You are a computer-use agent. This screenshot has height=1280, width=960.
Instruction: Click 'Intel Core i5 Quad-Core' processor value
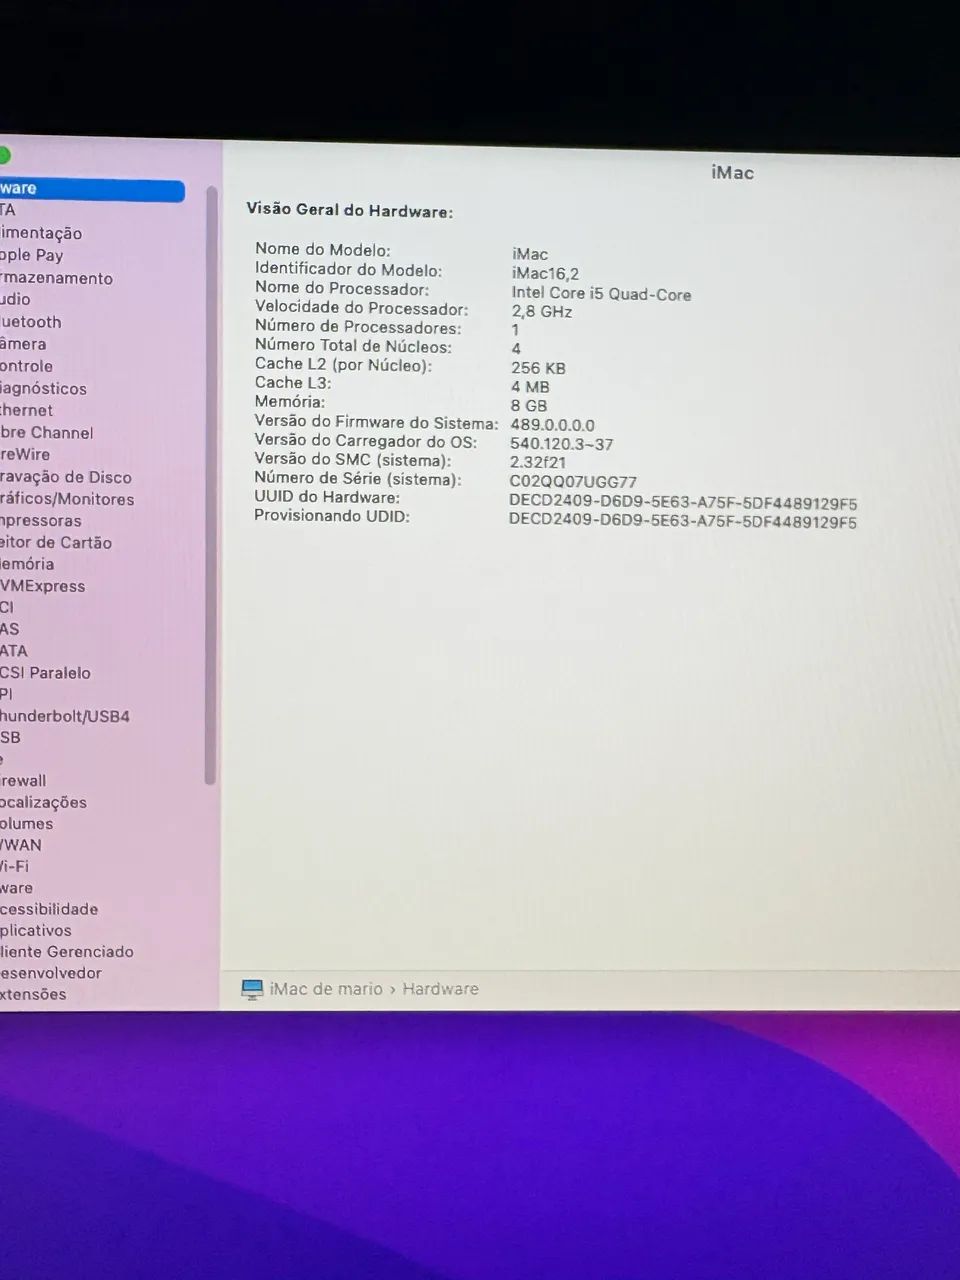[x=601, y=294]
